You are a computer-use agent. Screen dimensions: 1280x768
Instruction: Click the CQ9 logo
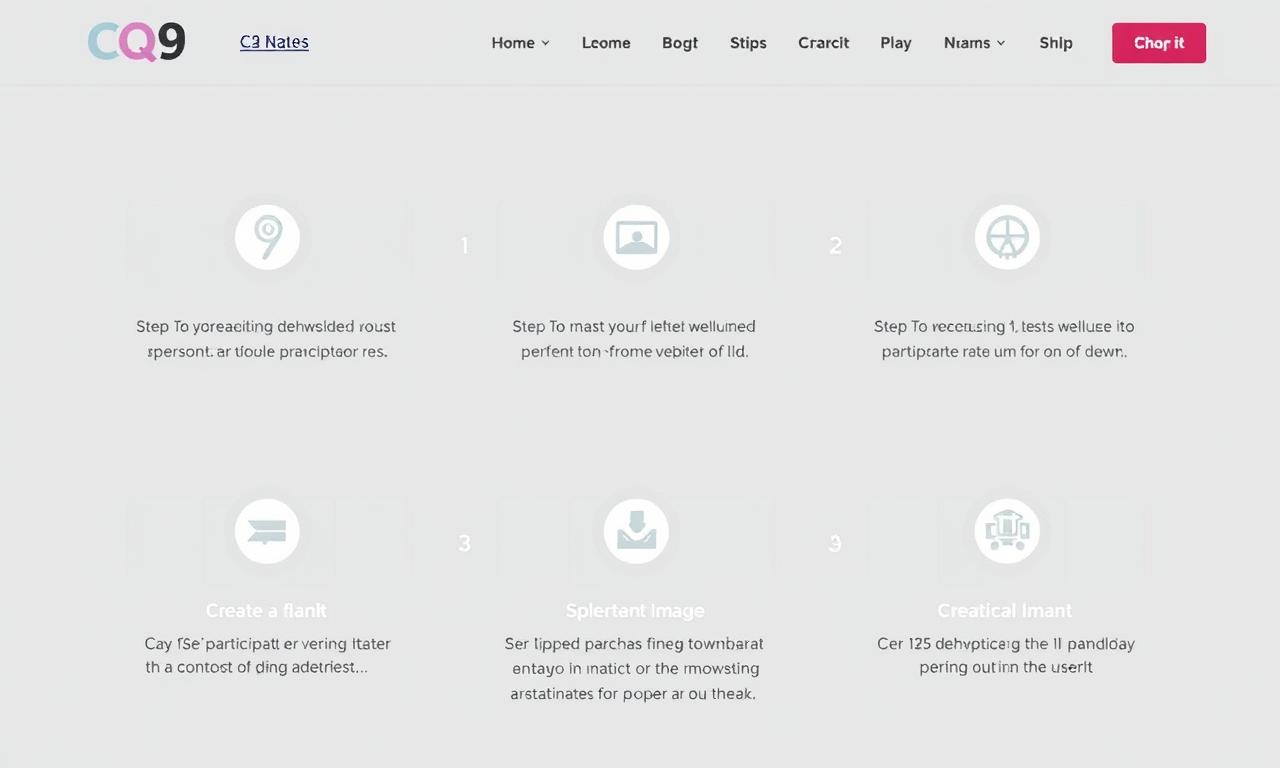tap(136, 42)
